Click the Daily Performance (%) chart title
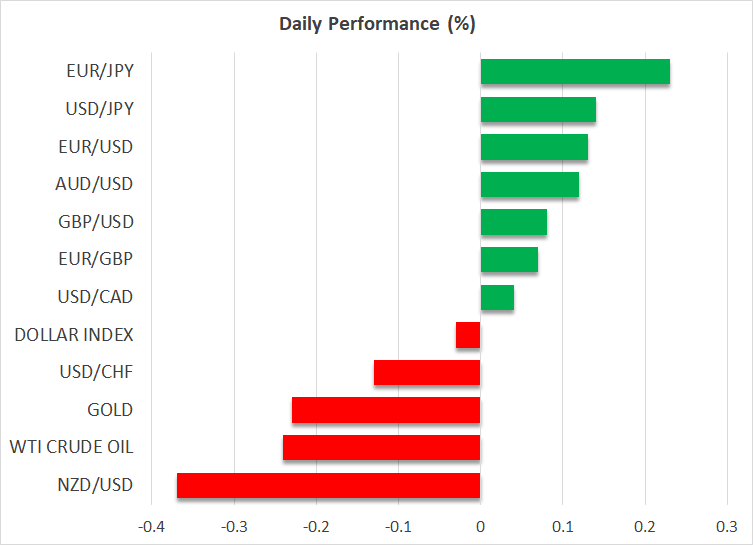Image resolution: width=753 pixels, height=545 pixels. [376, 24]
